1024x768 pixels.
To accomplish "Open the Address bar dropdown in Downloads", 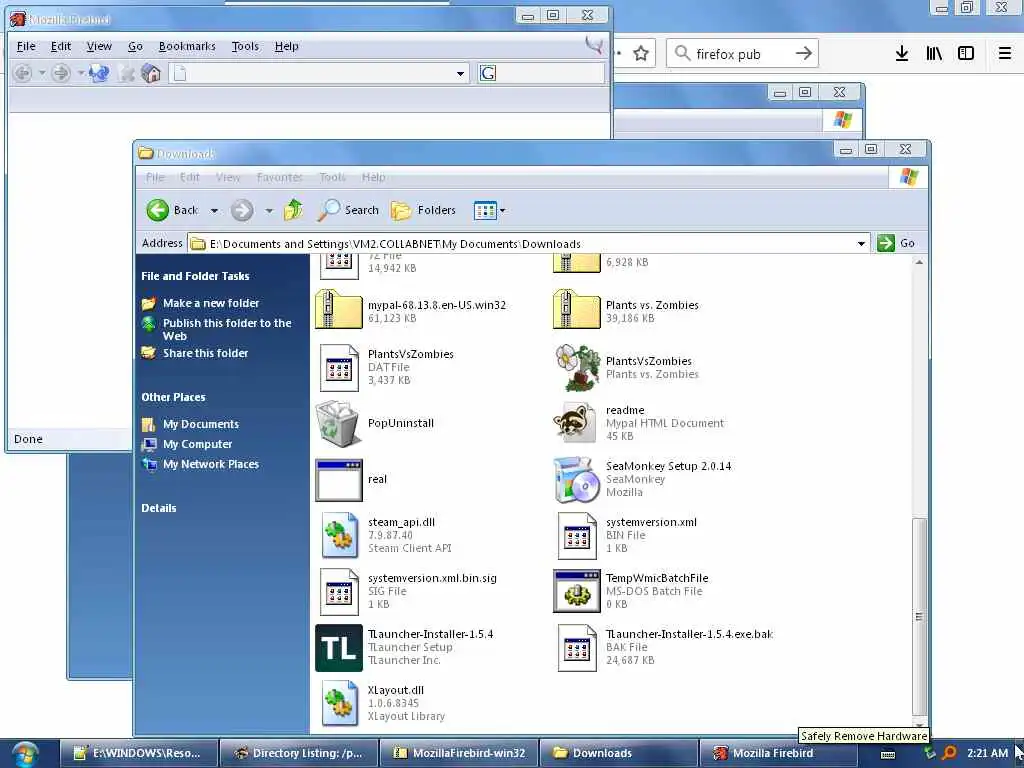I will tap(861, 244).
